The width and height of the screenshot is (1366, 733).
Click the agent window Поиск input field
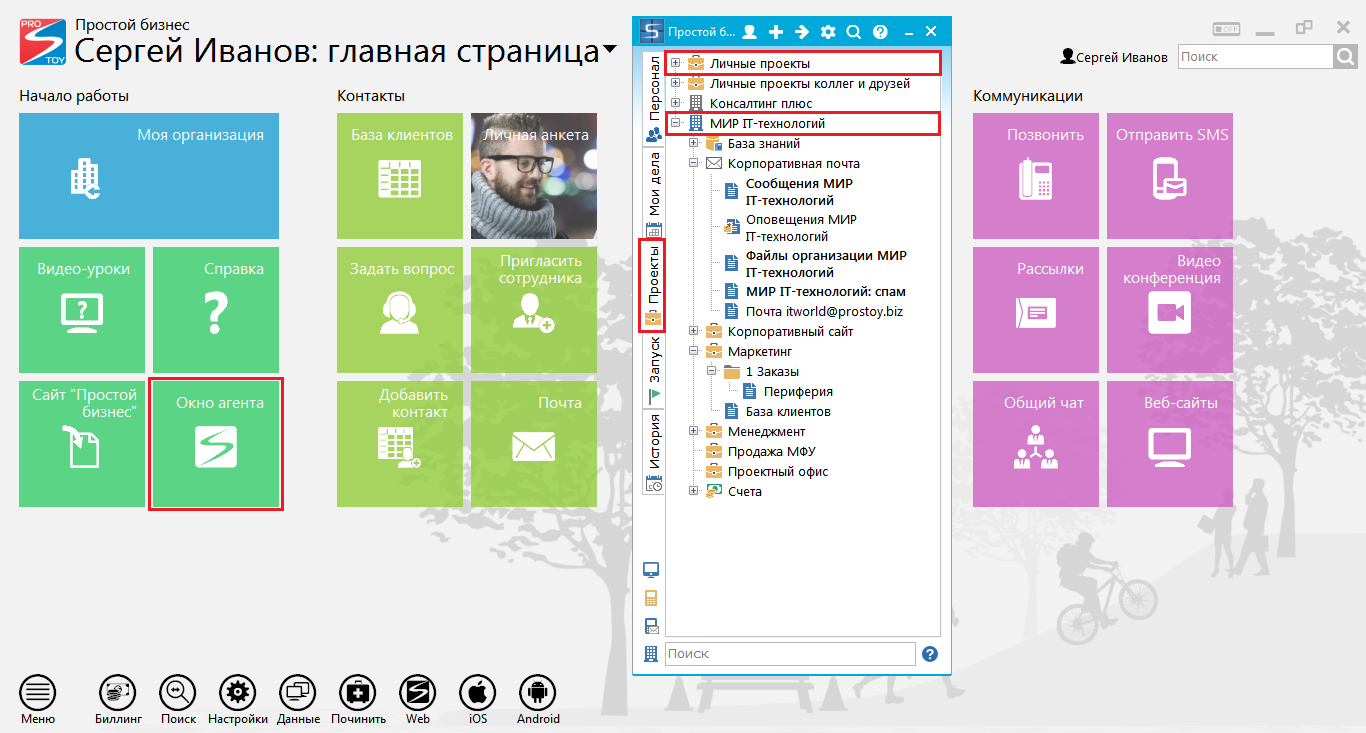point(790,654)
